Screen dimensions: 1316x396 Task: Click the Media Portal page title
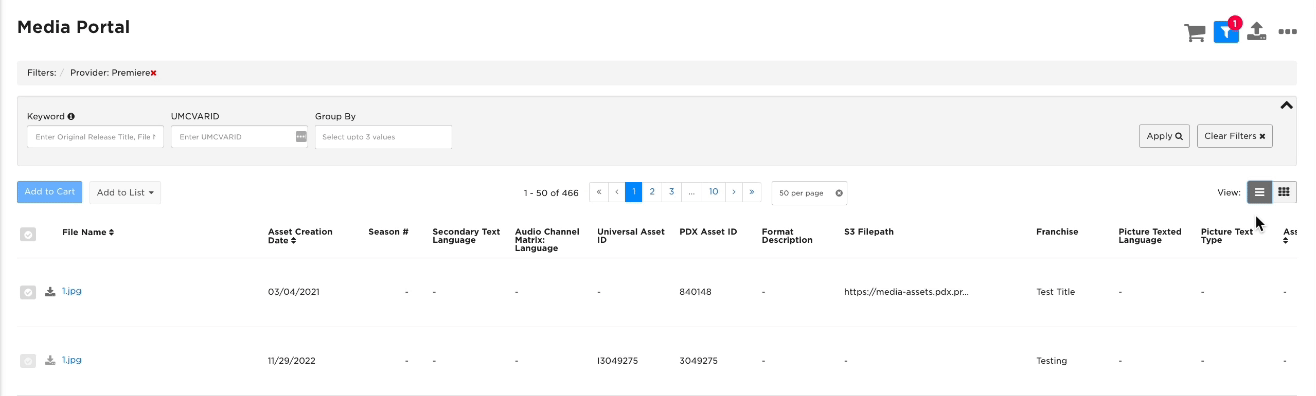[x=73, y=27]
